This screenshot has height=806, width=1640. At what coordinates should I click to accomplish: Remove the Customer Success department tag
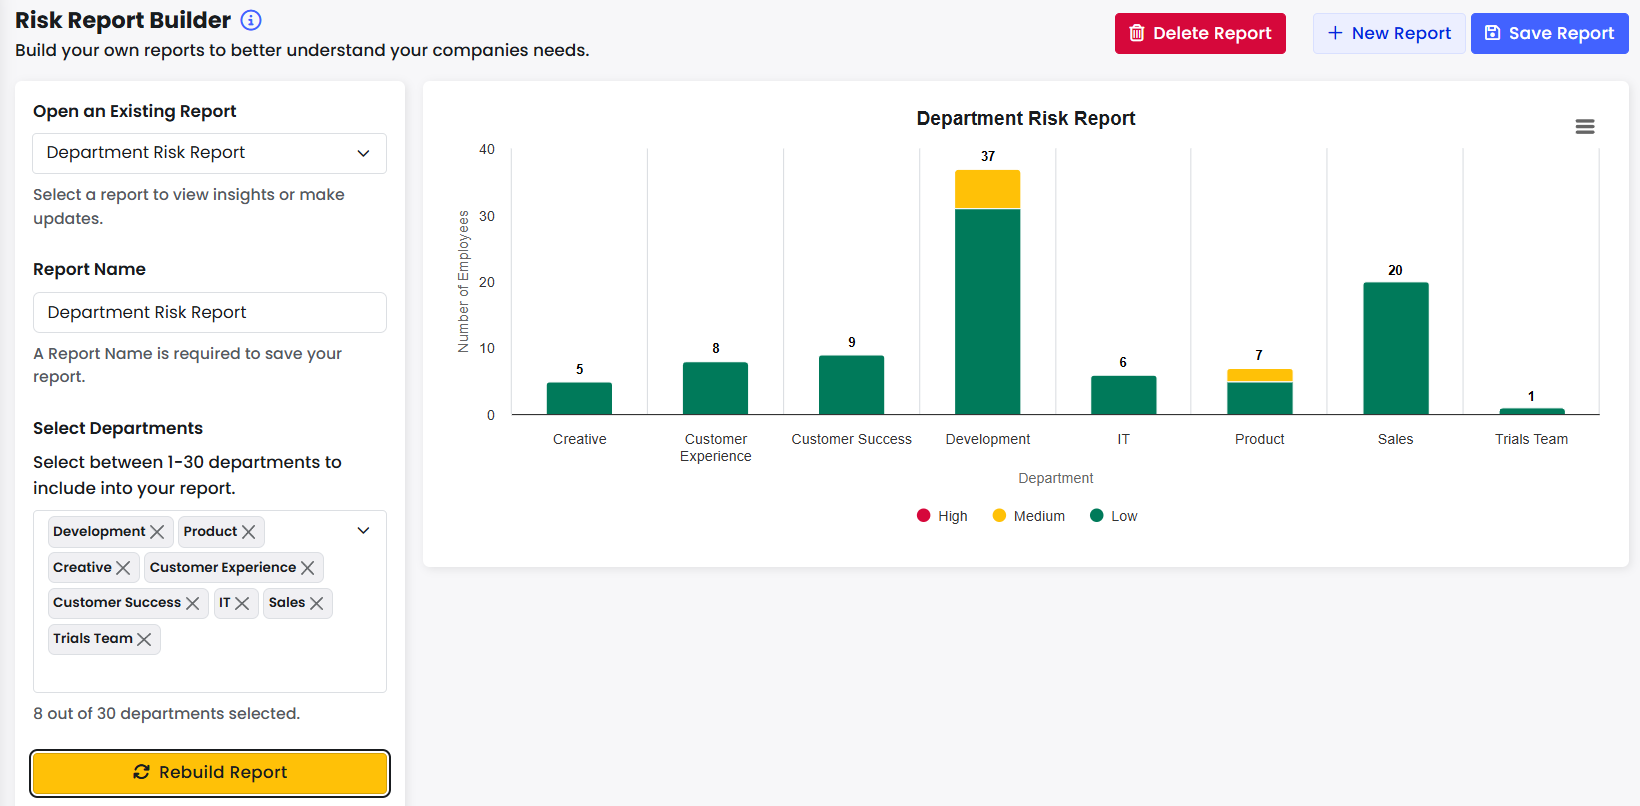[x=193, y=603]
